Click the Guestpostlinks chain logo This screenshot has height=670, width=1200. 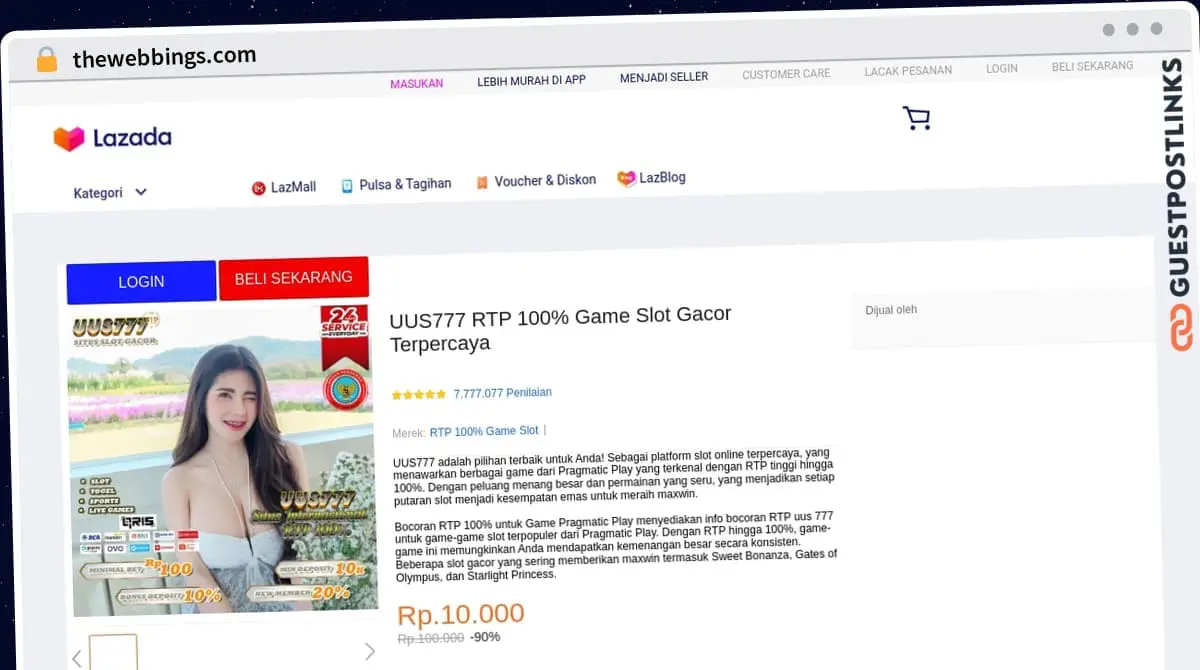click(x=1181, y=328)
